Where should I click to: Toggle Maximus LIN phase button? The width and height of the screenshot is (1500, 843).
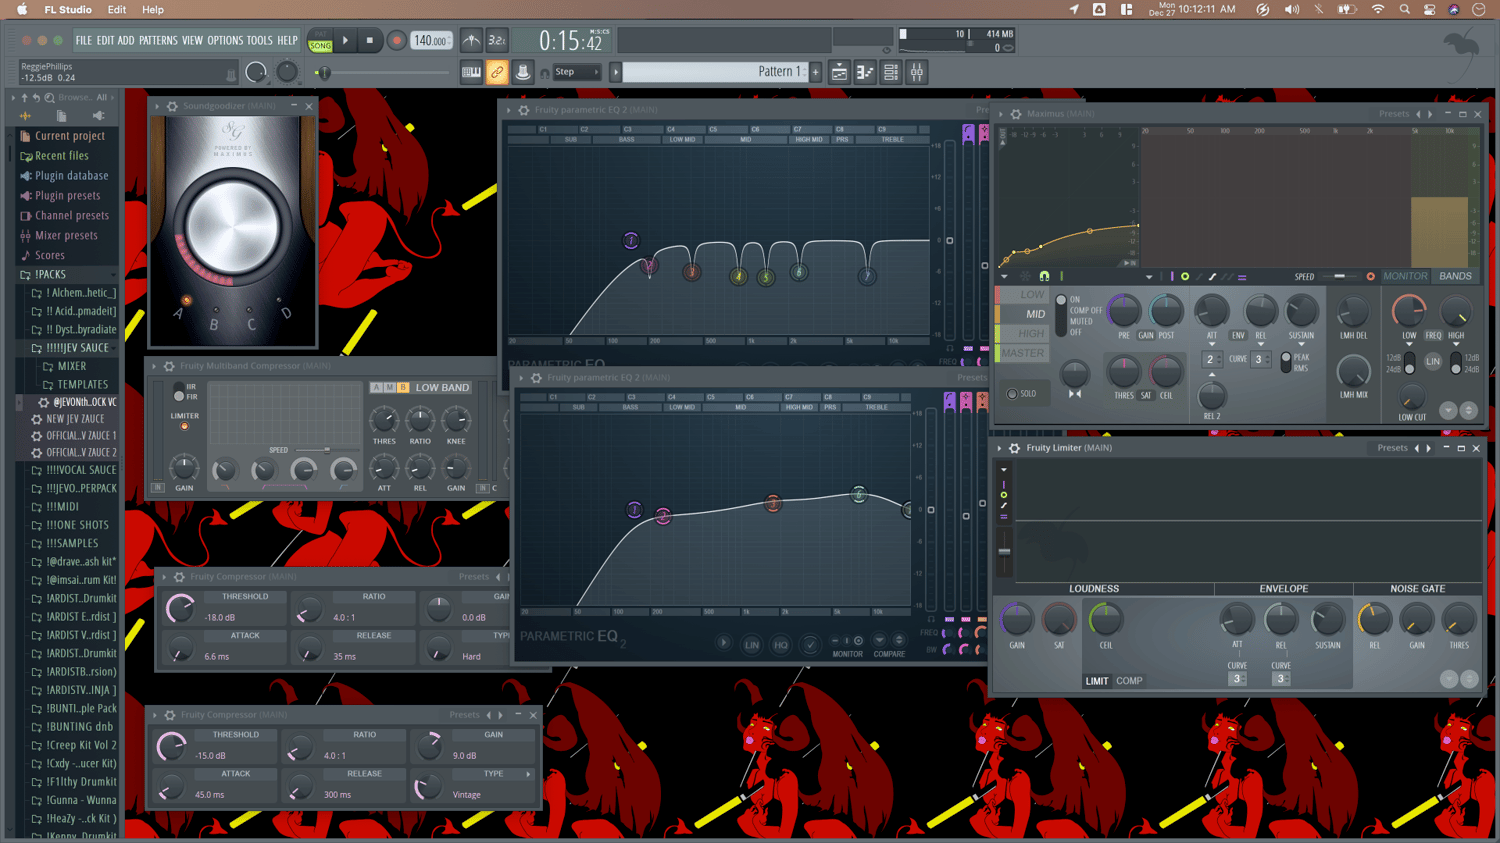tap(1433, 361)
